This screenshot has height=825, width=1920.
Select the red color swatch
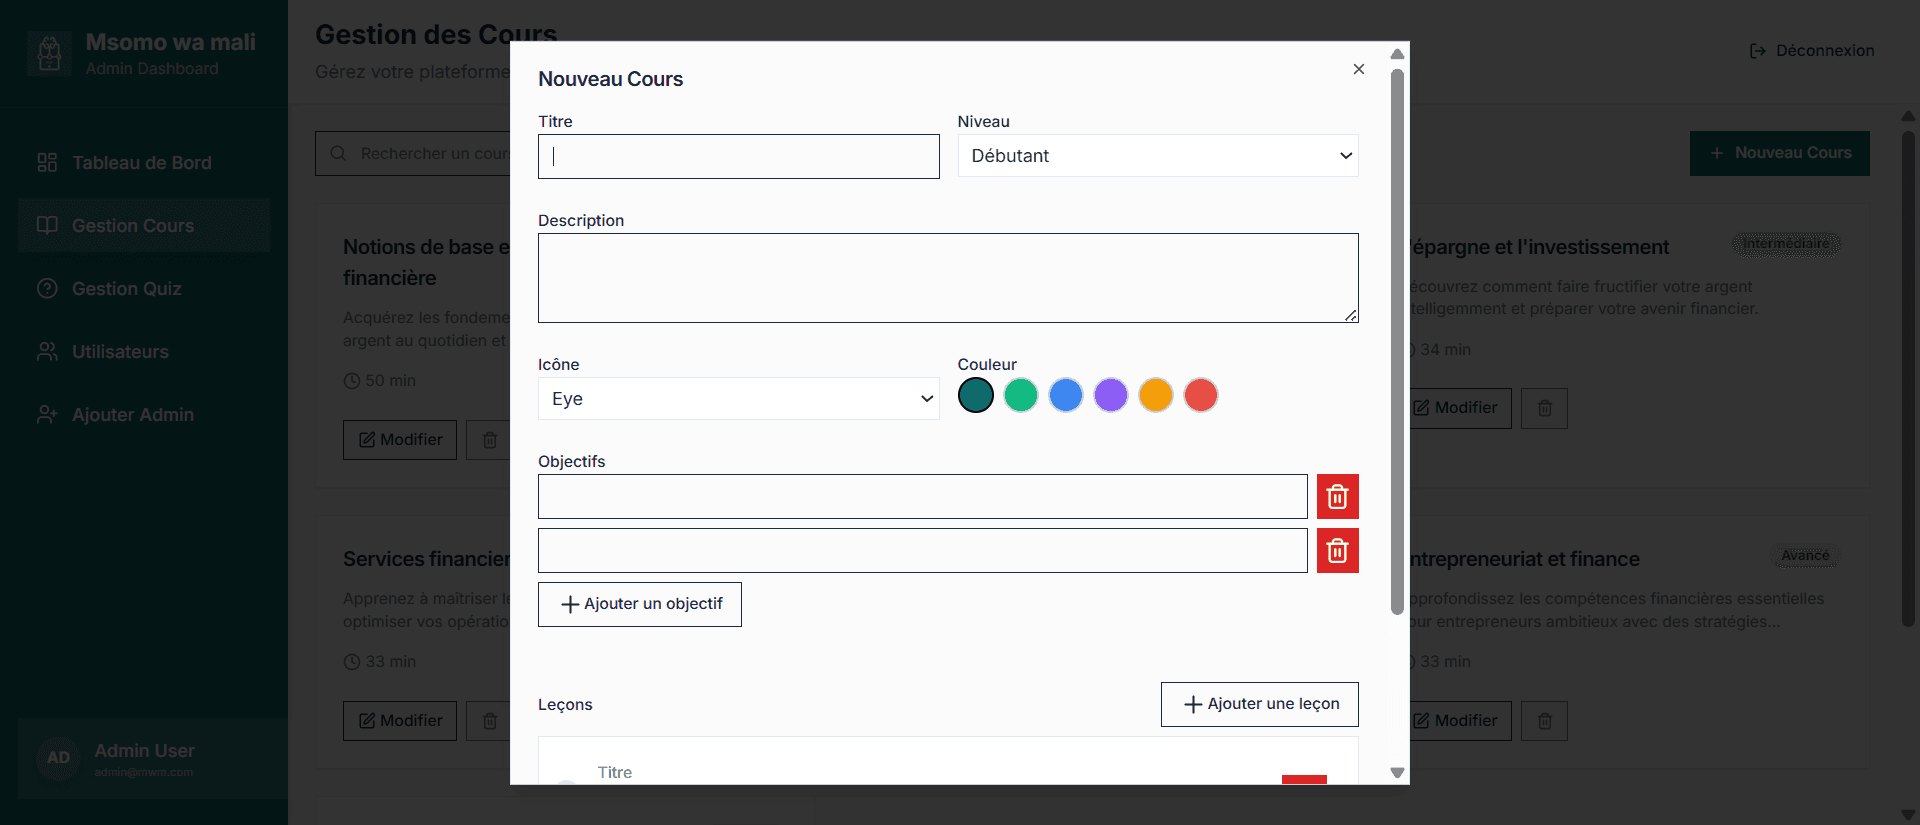(x=1201, y=395)
